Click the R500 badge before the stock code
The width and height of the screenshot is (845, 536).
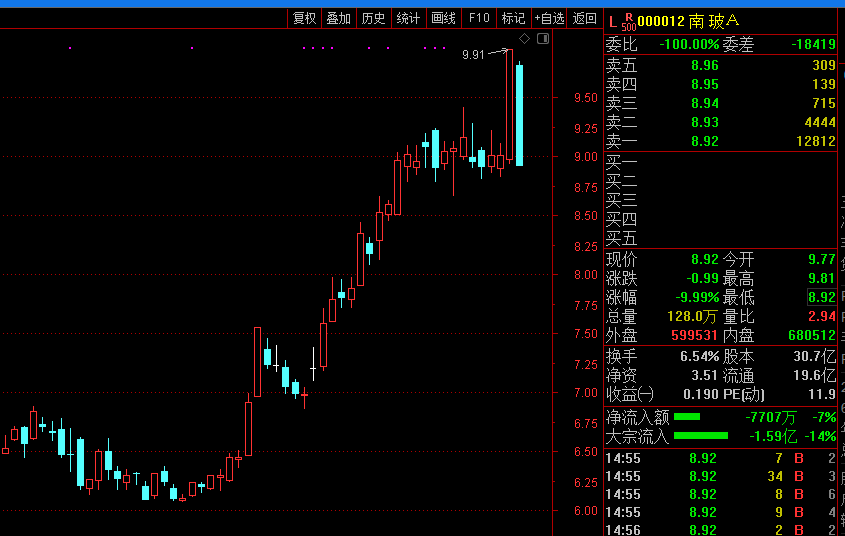click(628, 21)
